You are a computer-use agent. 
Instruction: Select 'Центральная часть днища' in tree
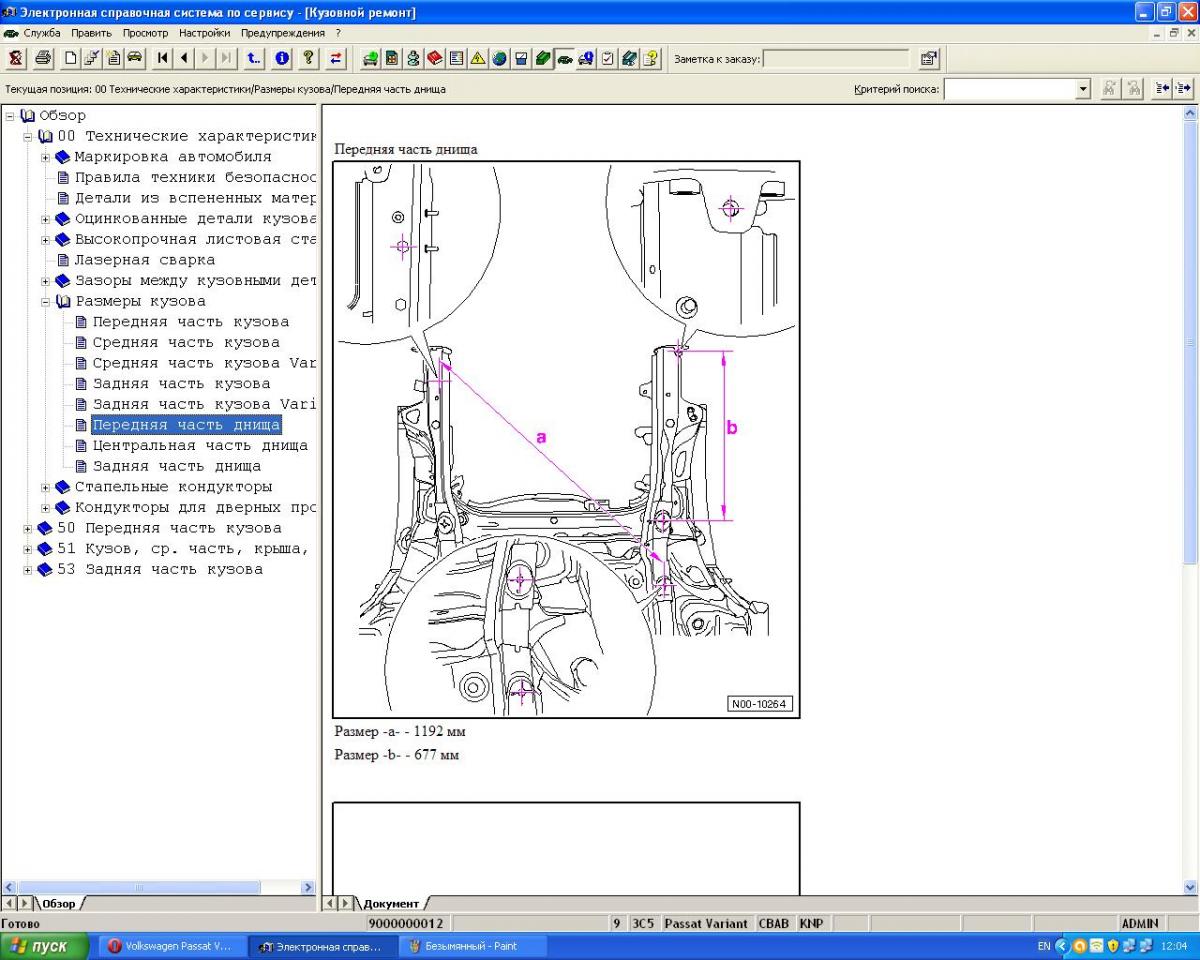[200, 445]
